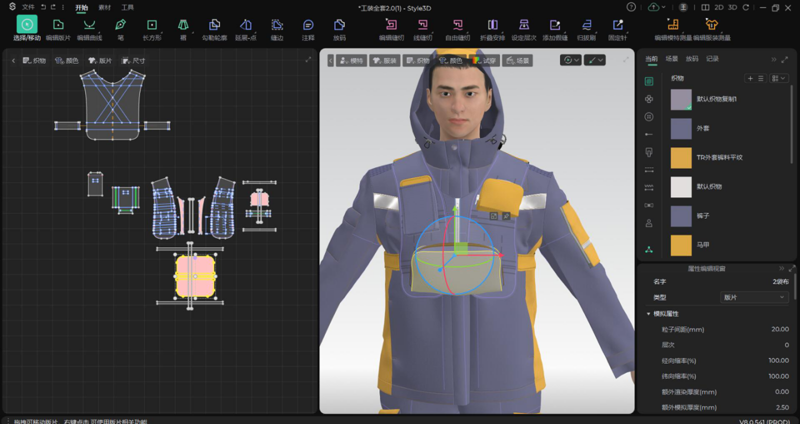Click the 模特 button in 3D viewport
Viewport: 800px width, 424px height.
click(351, 60)
